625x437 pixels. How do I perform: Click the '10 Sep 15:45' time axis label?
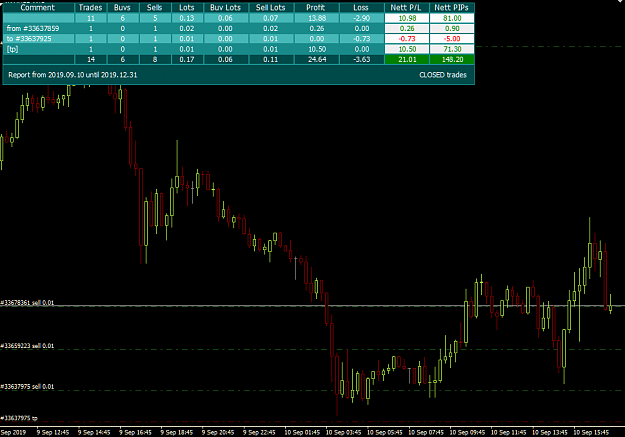591,432
